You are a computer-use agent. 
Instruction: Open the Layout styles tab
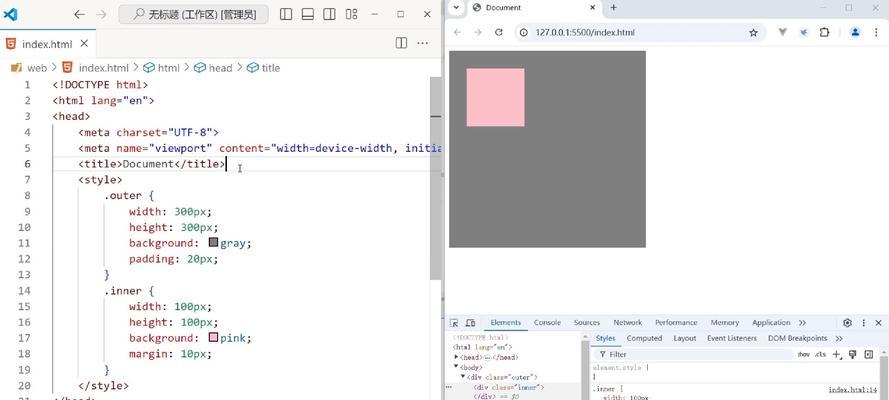point(684,338)
